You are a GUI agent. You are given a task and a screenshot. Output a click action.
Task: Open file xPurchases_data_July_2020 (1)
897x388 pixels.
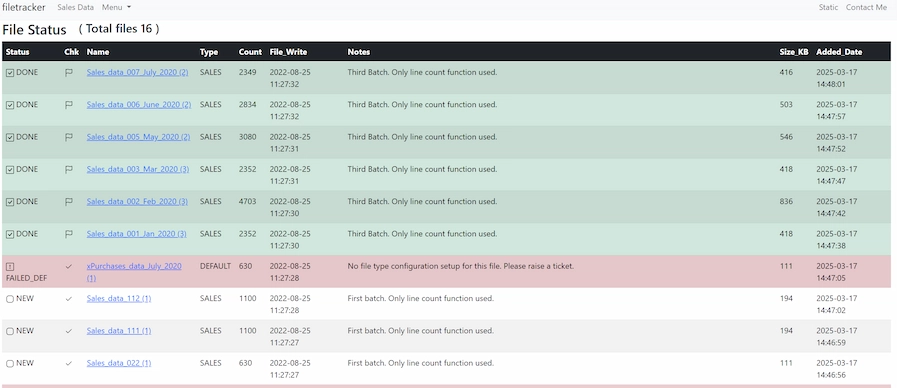click(x=134, y=272)
